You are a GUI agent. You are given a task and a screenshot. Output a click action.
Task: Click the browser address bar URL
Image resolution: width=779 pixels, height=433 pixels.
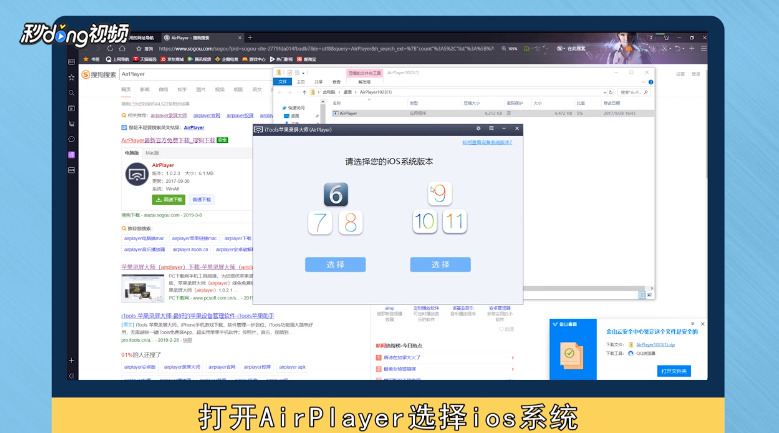point(326,49)
